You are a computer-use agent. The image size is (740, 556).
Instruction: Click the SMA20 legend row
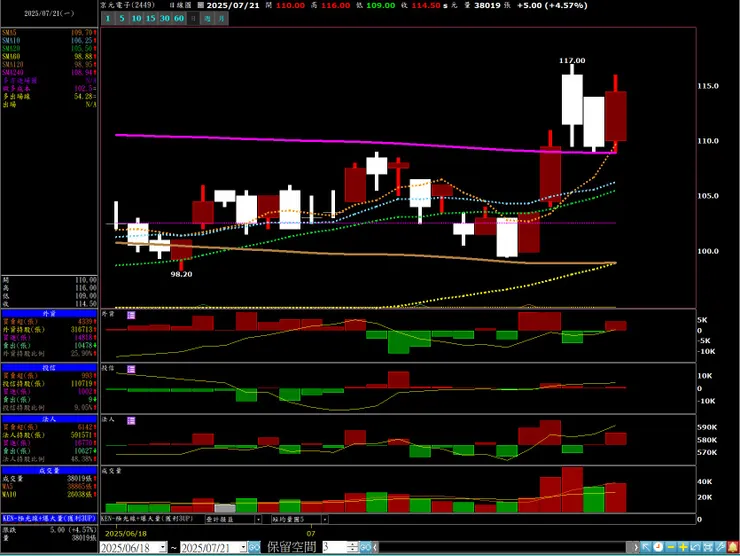click(x=49, y=49)
